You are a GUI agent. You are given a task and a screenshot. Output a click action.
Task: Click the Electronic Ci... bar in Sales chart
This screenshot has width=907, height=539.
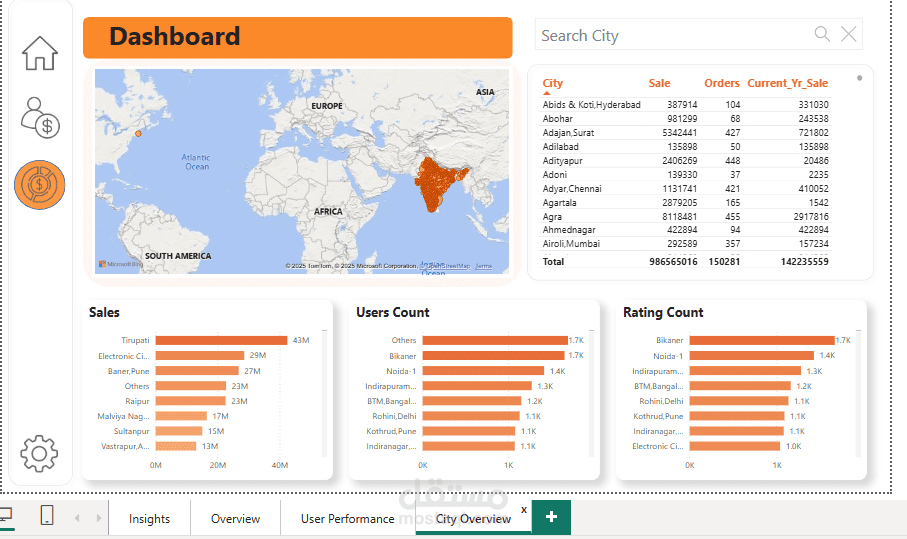200,355
